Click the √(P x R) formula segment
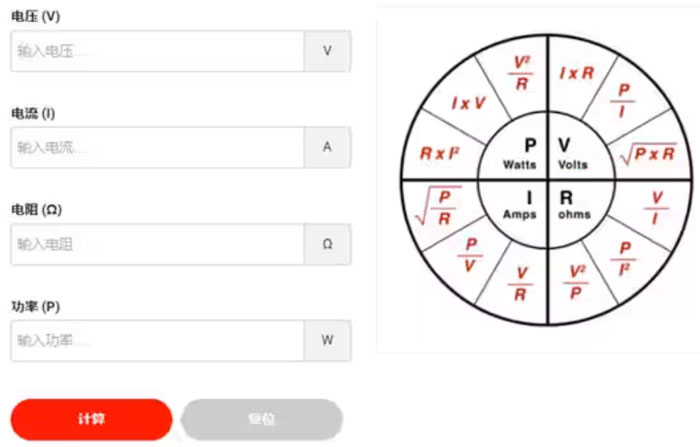The height and width of the screenshot is (447, 700). pos(649,155)
